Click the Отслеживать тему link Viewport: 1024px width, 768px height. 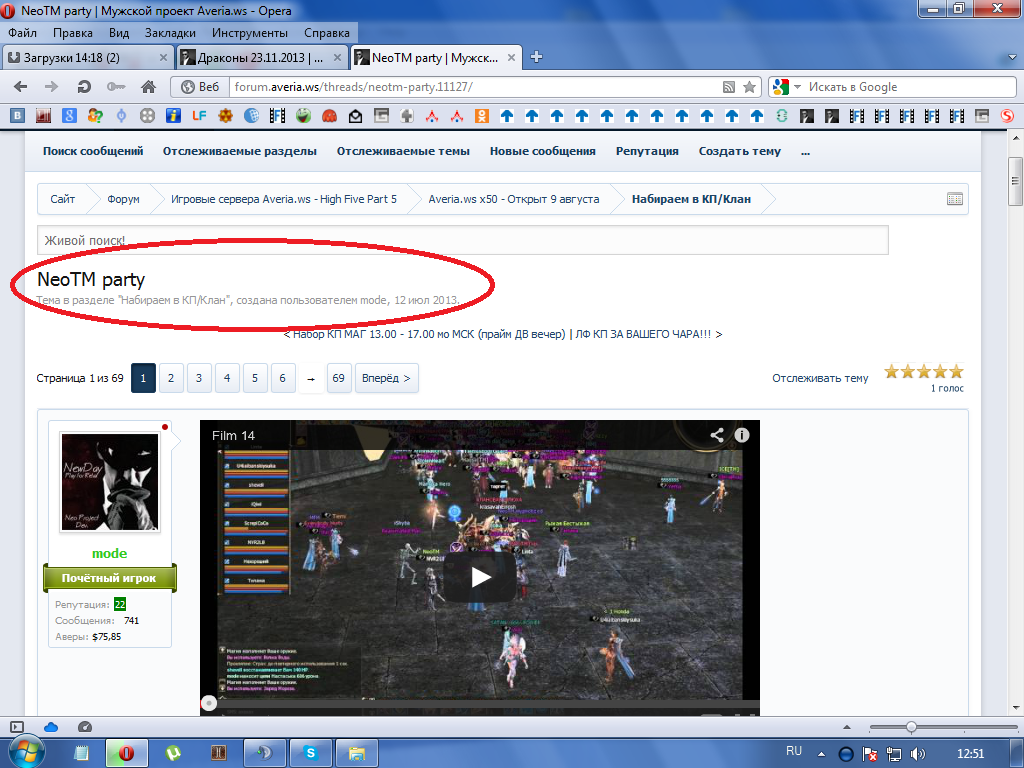(x=820, y=378)
